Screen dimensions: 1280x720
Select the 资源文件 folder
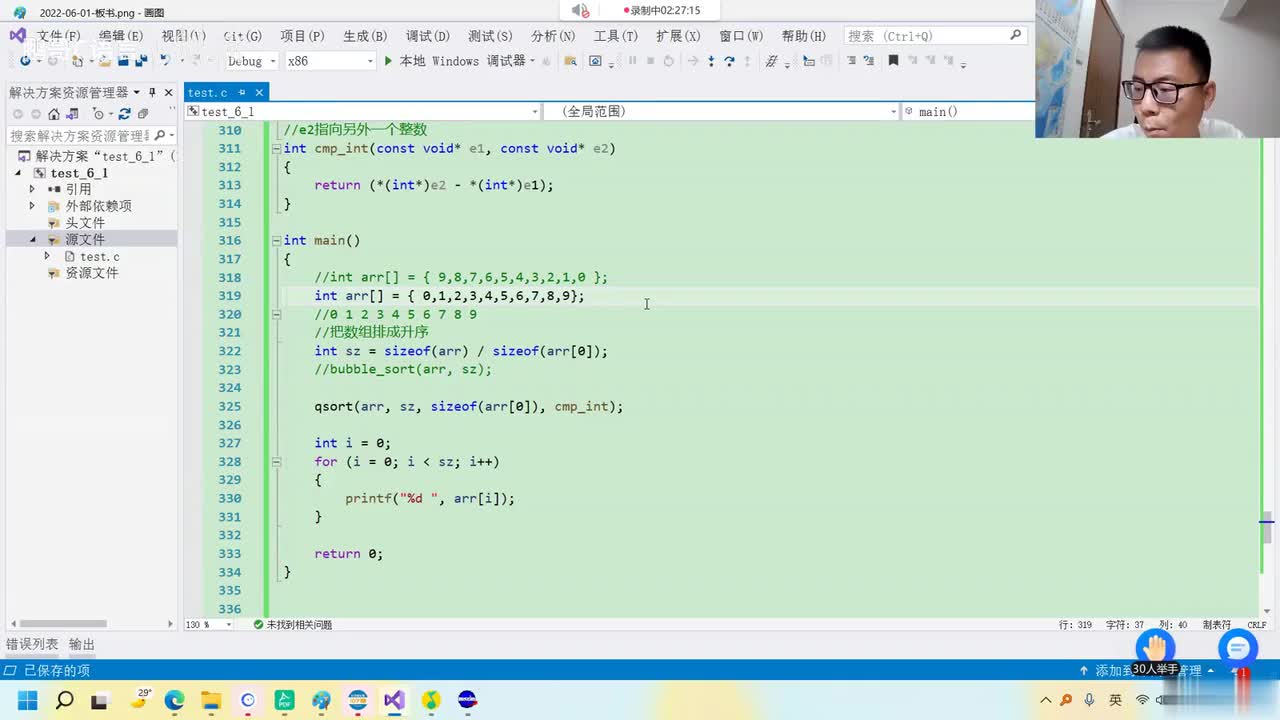(x=92, y=273)
